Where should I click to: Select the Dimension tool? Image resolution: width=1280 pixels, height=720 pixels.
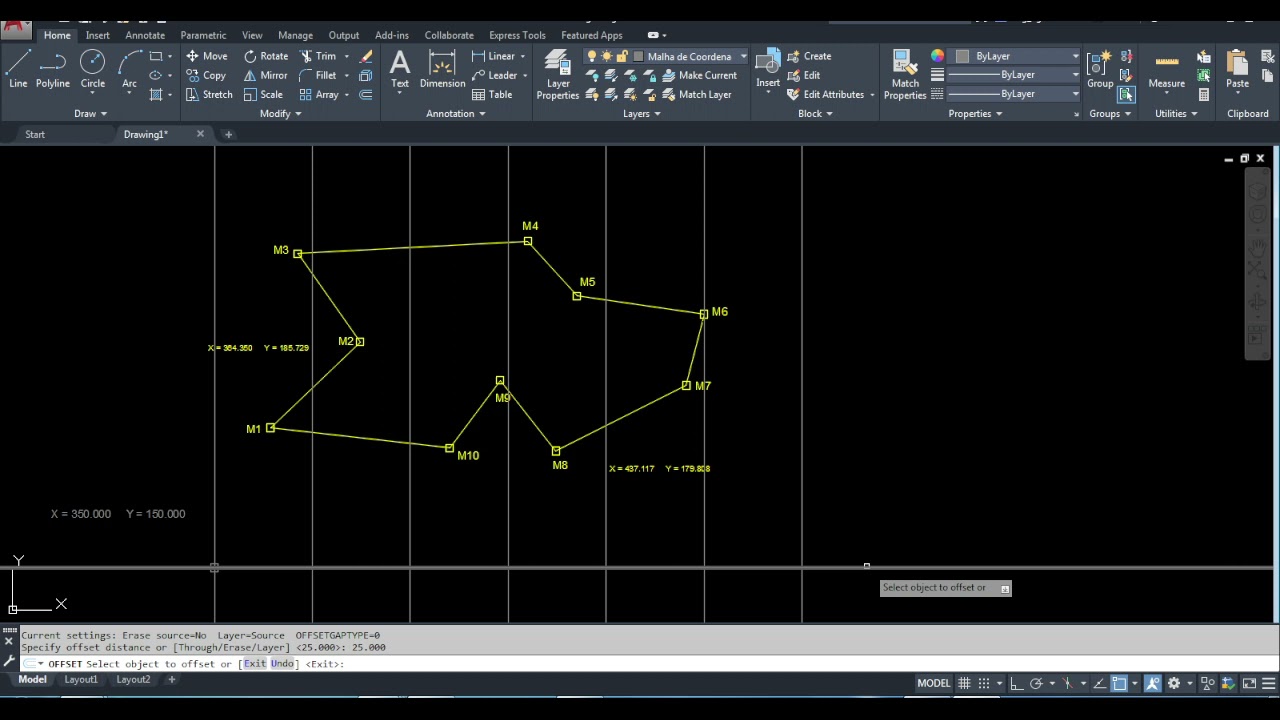(442, 70)
